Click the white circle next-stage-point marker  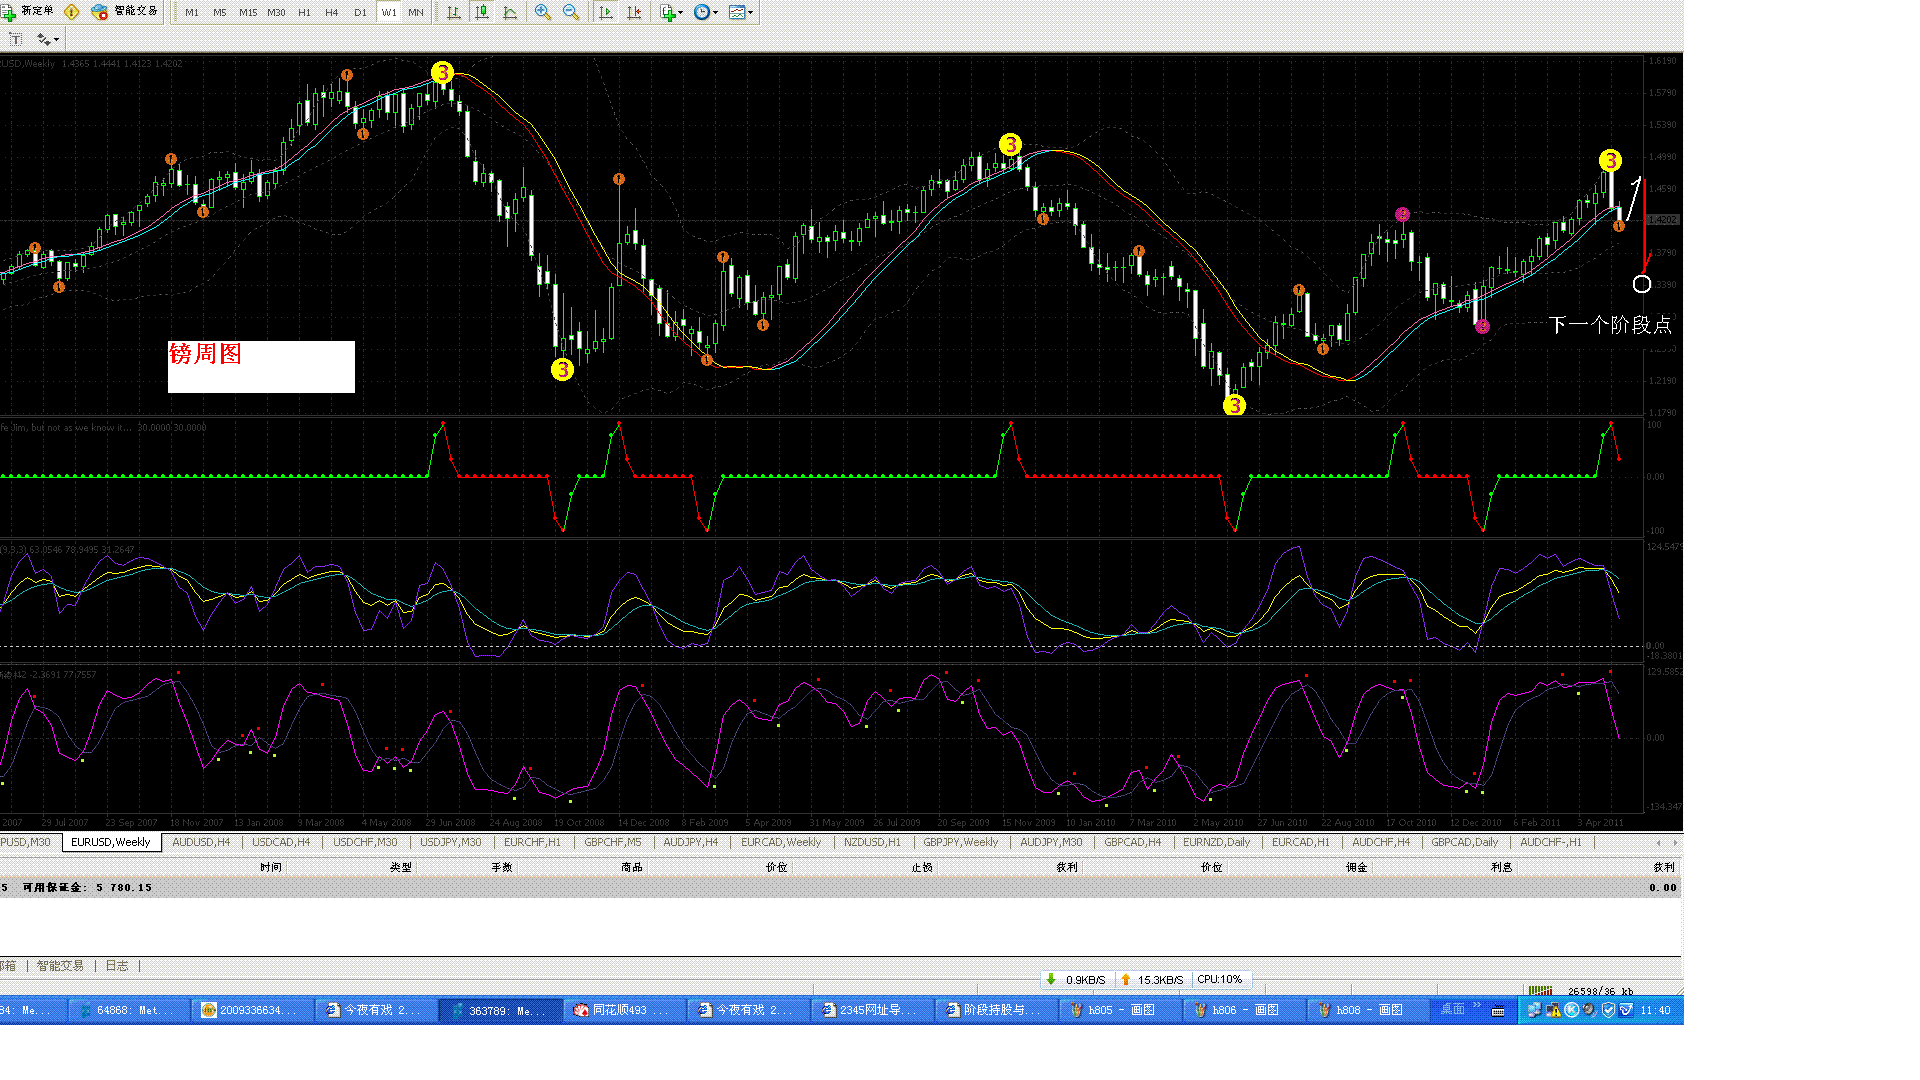(x=1642, y=284)
